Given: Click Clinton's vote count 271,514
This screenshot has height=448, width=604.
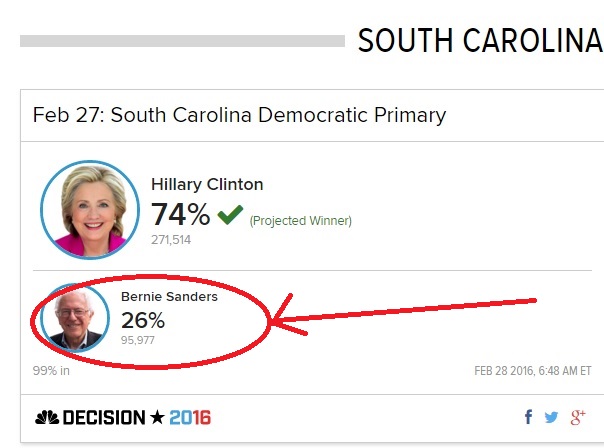Looking at the screenshot, I should (171, 240).
